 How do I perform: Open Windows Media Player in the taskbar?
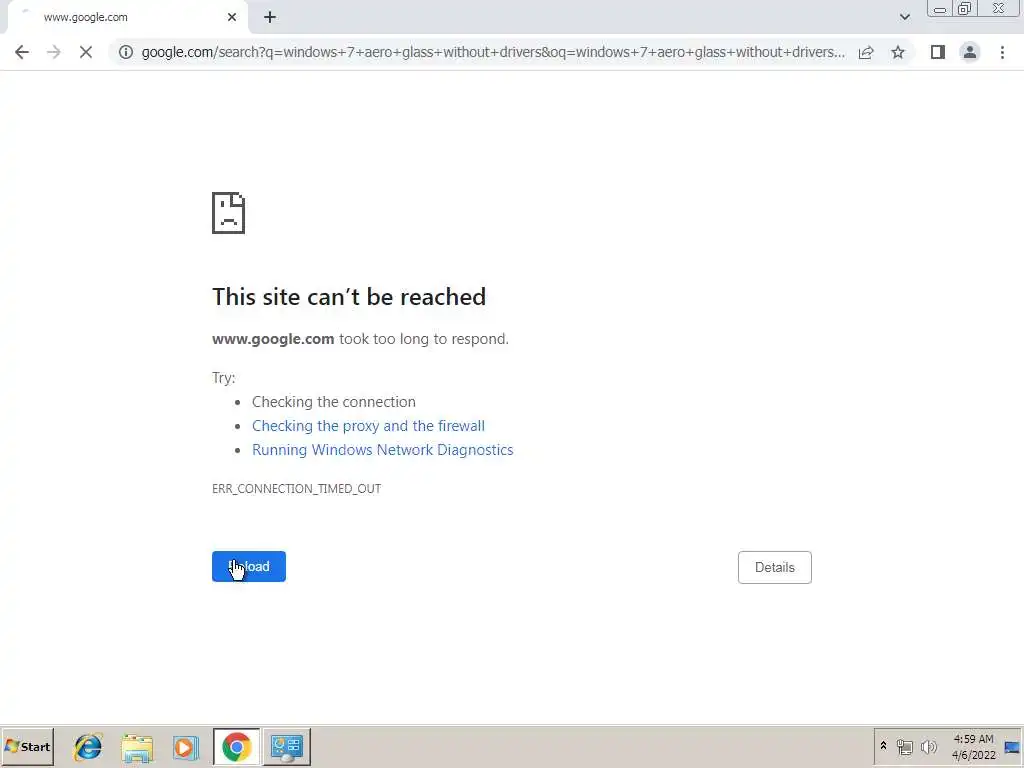pyautogui.click(x=186, y=747)
